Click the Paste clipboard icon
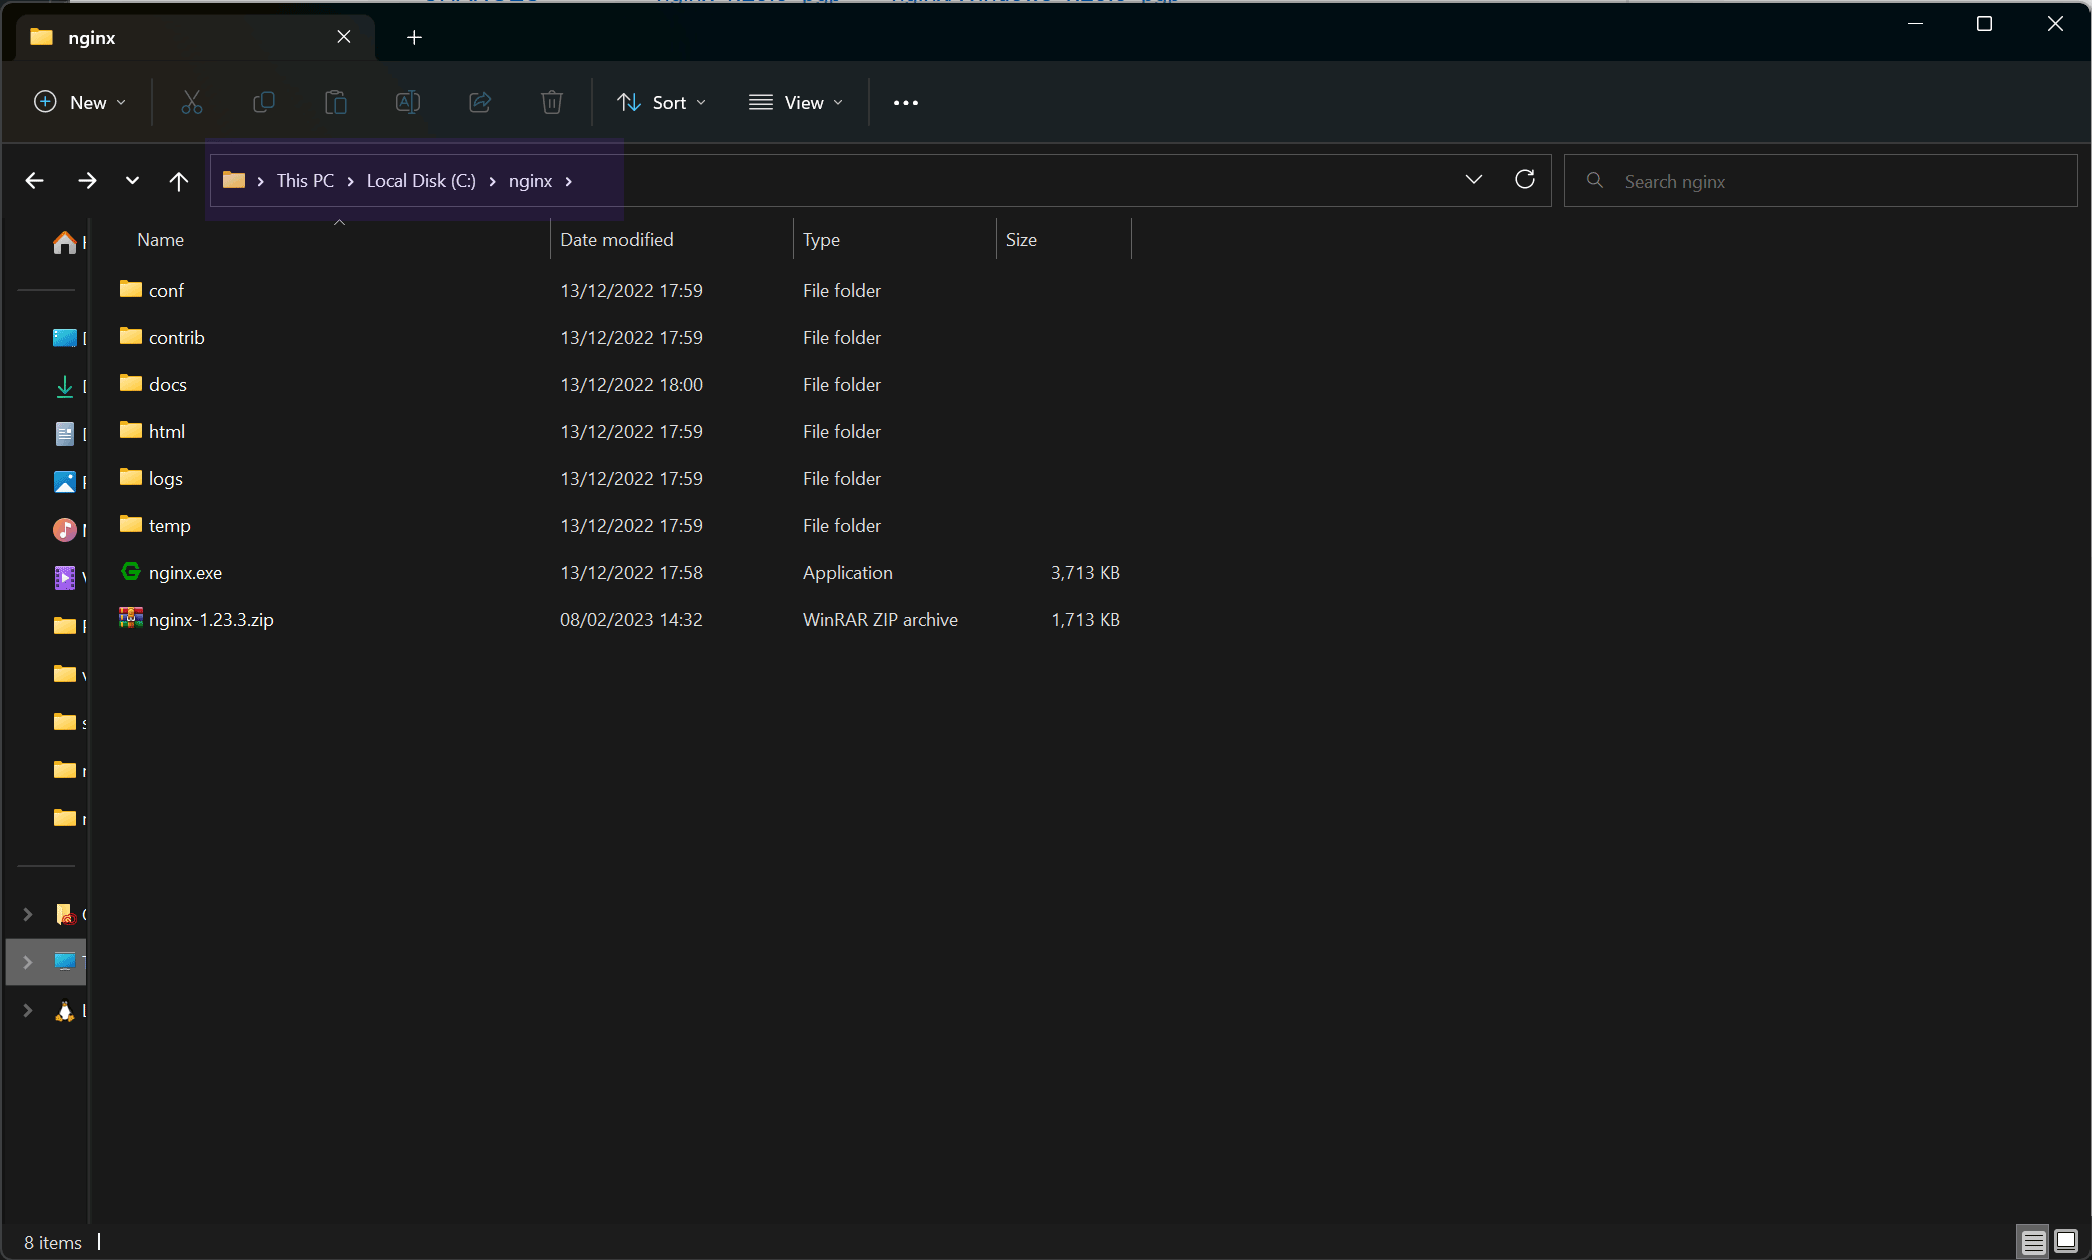2092x1260 pixels. coord(335,102)
